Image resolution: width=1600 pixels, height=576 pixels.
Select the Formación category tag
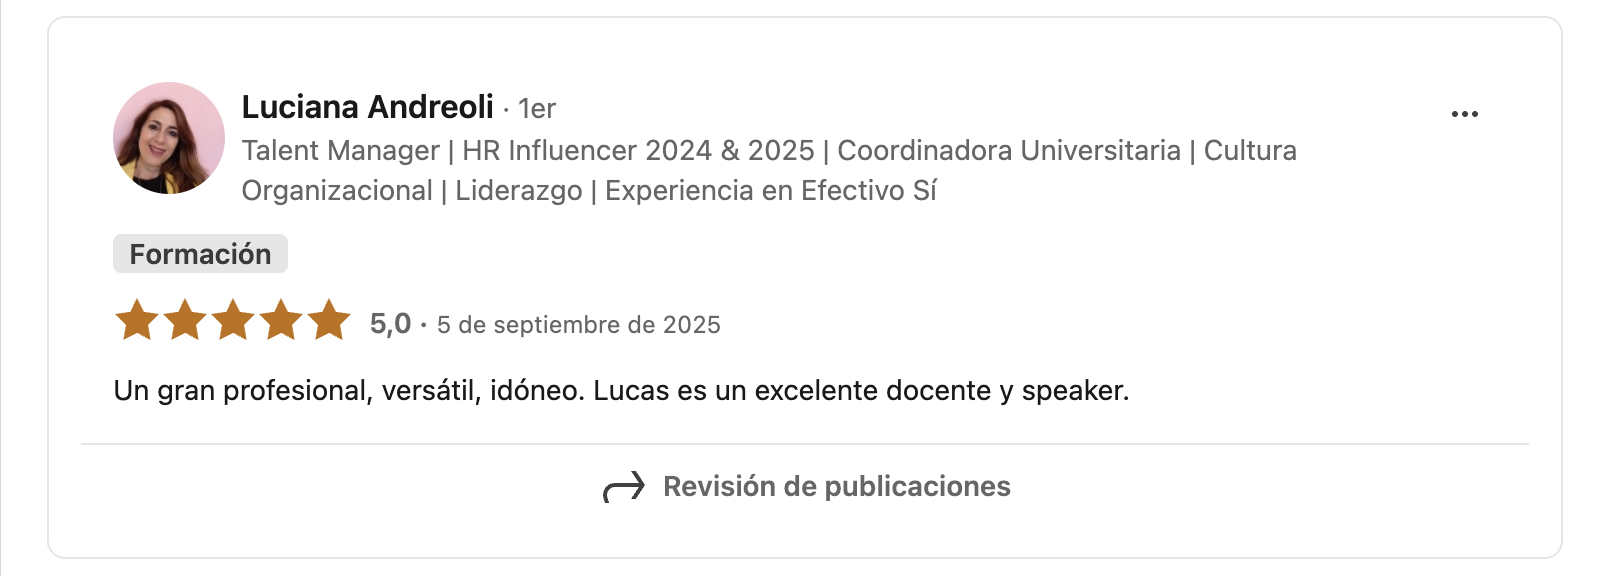(200, 254)
